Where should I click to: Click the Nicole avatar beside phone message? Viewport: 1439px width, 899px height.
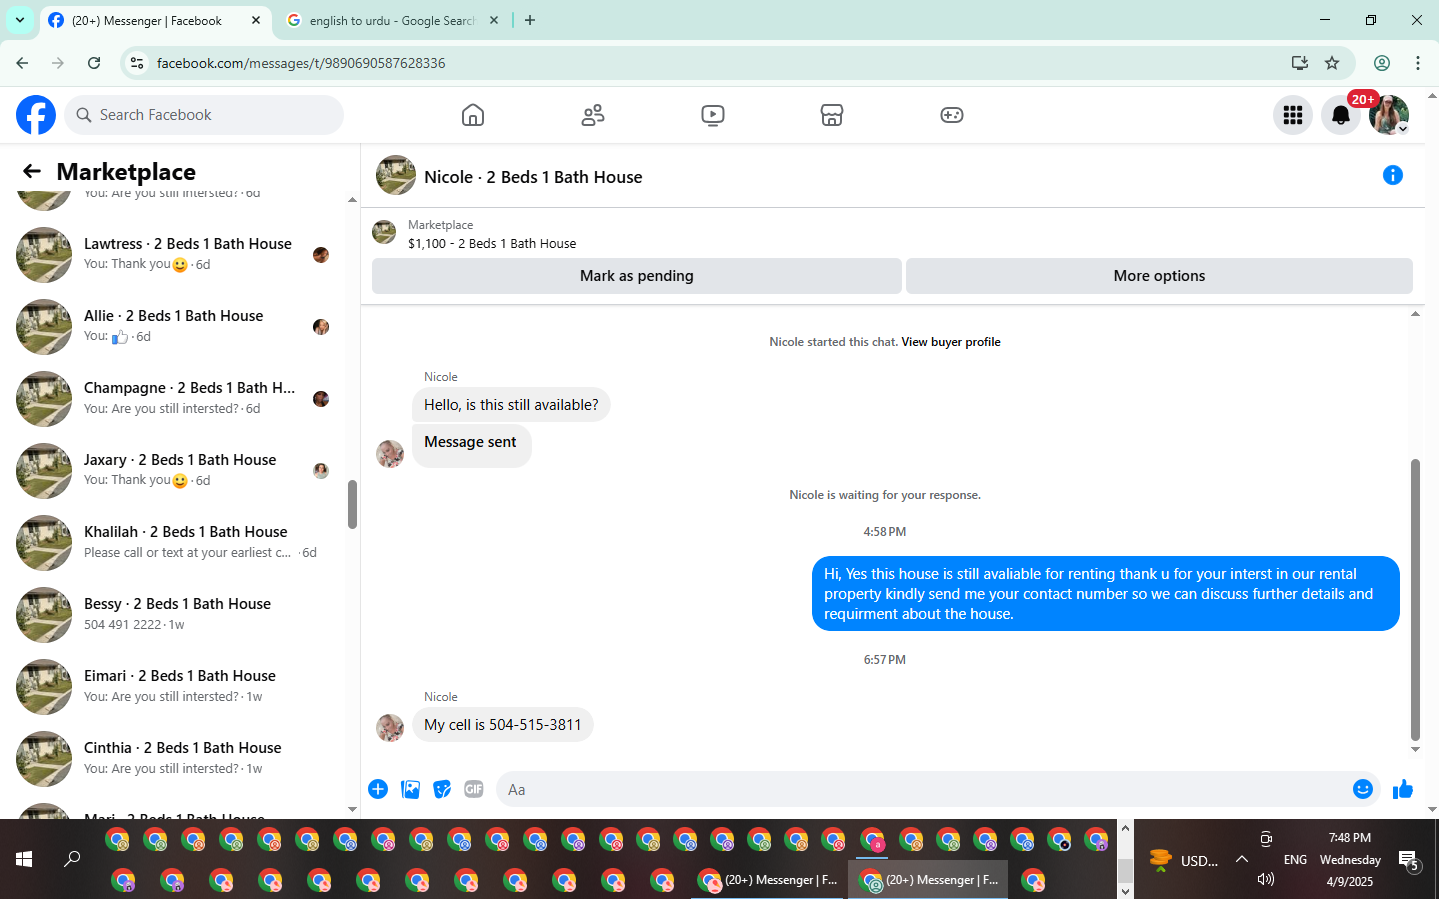(x=390, y=727)
